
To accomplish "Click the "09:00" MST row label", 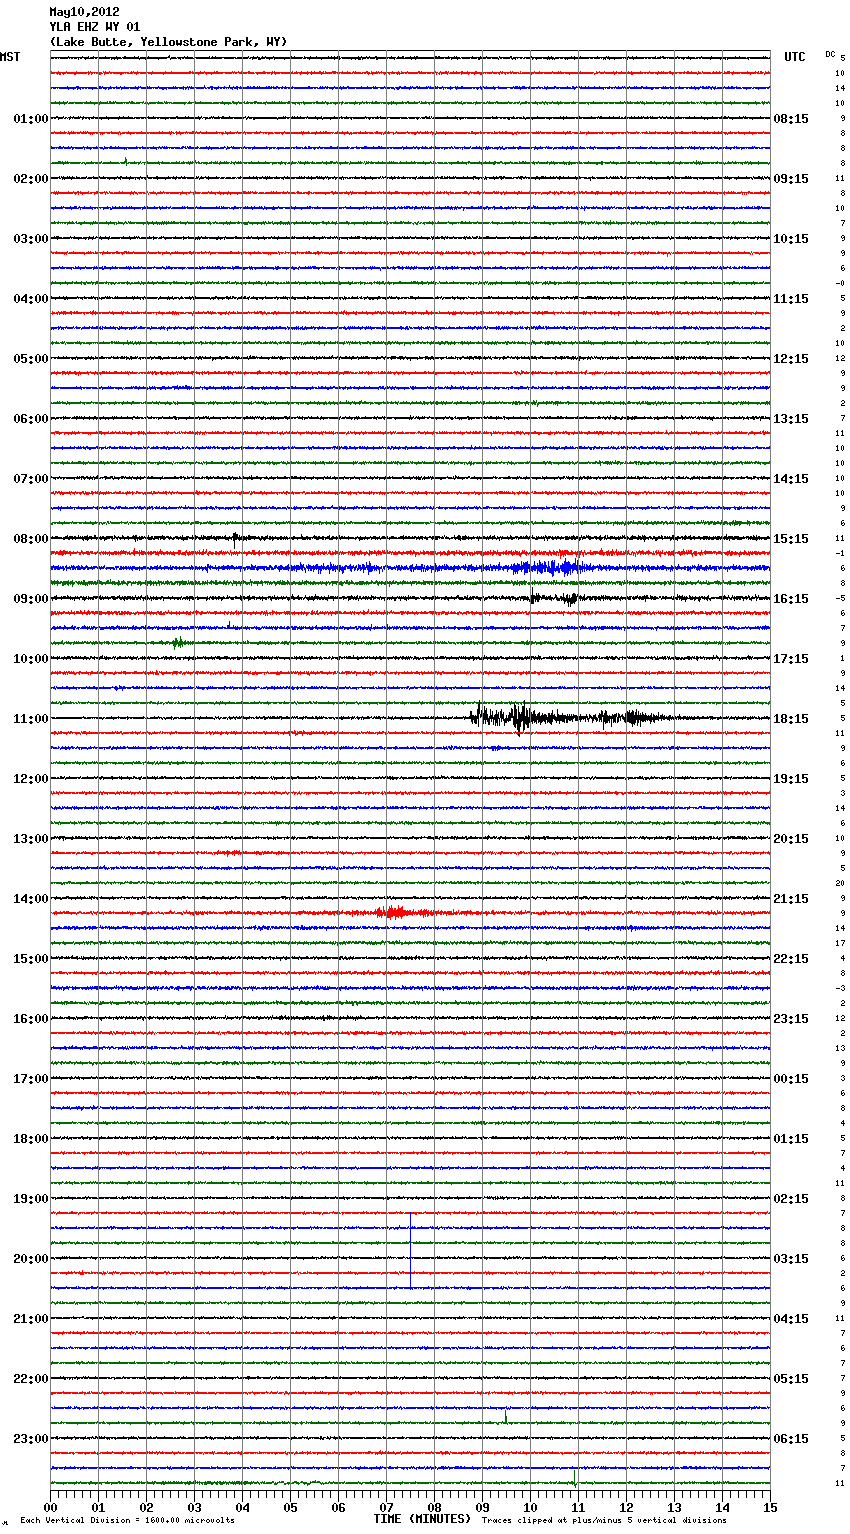I will 31,599.
